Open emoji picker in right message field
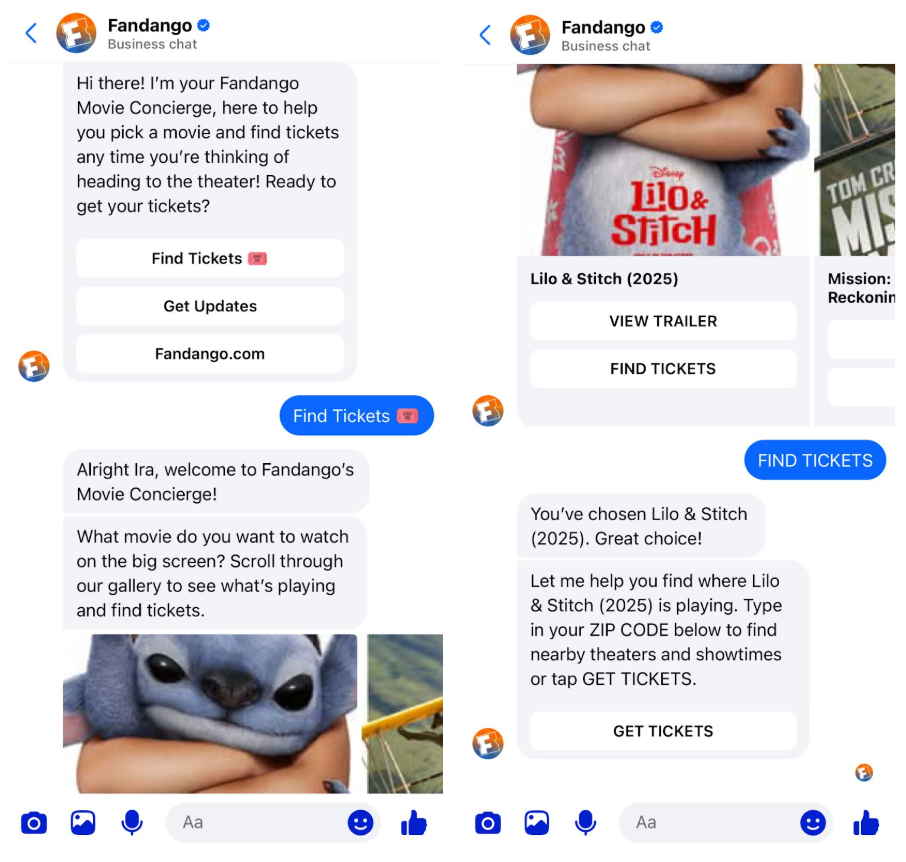Screen dimensions: 906x862 click(x=812, y=823)
